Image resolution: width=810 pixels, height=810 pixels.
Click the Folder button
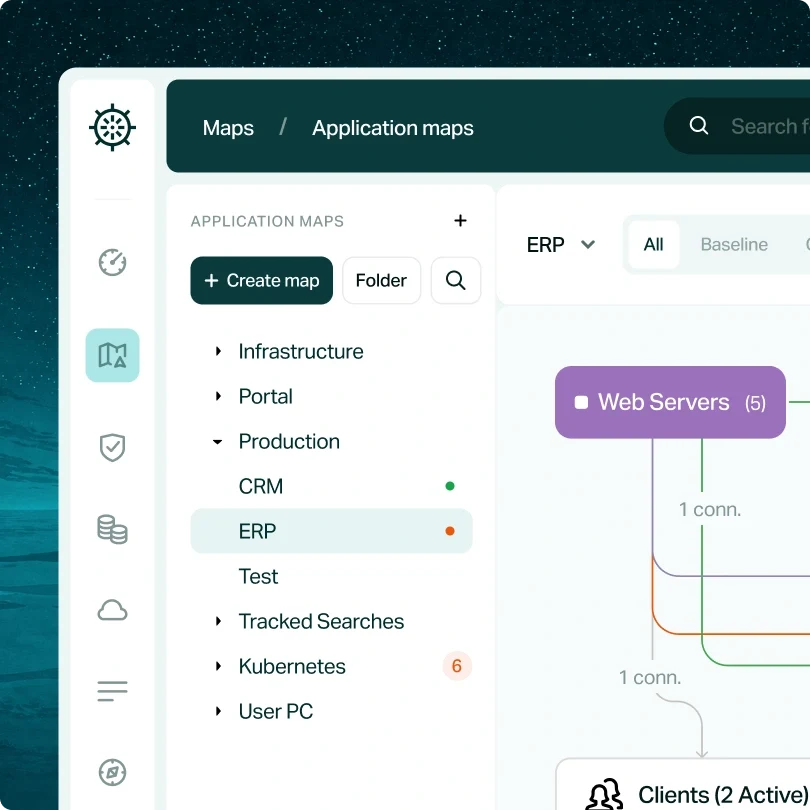click(x=381, y=281)
